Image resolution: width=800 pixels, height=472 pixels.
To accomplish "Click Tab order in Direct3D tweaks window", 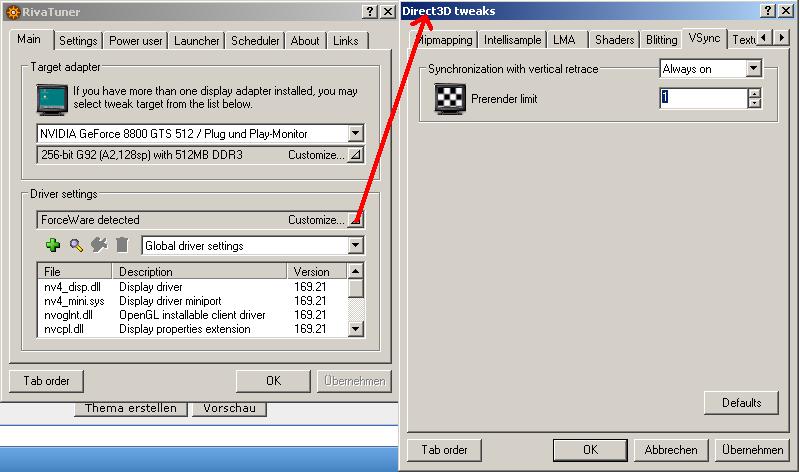I will tap(444, 450).
